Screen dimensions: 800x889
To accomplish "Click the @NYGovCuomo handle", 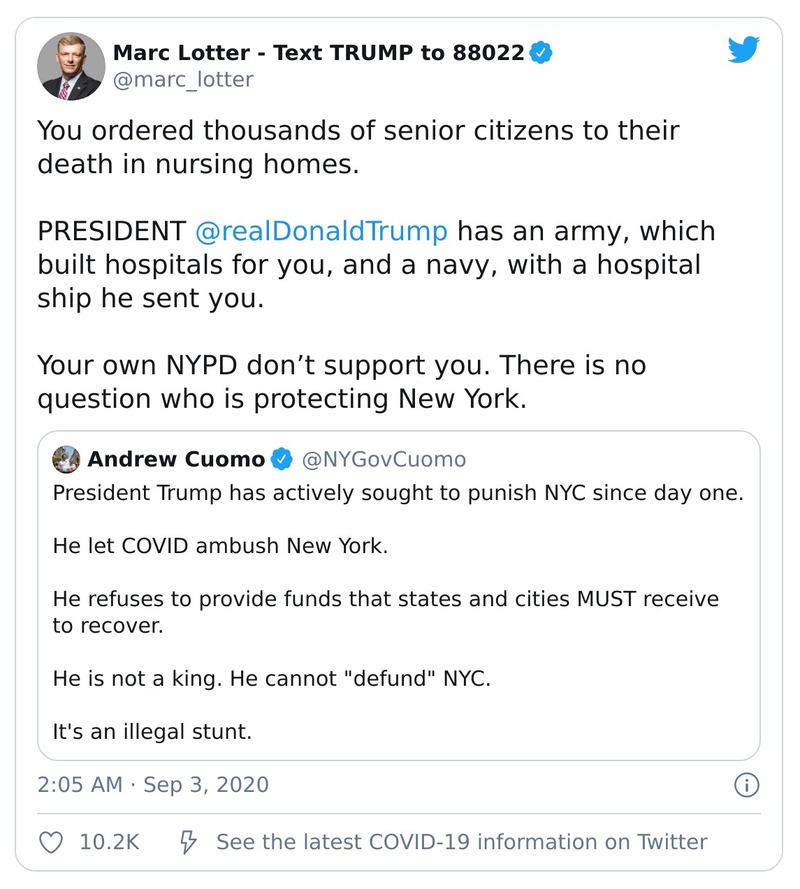I will point(383,460).
